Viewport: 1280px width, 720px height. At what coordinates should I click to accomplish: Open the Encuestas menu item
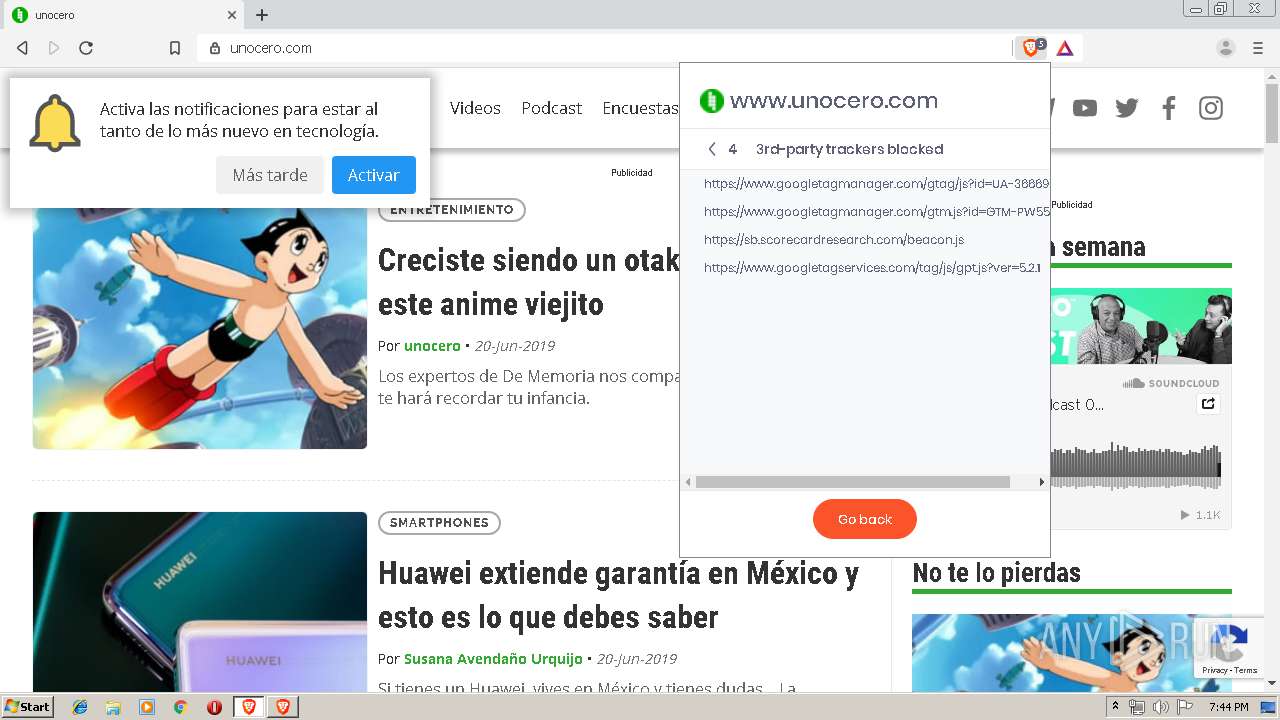(640, 108)
